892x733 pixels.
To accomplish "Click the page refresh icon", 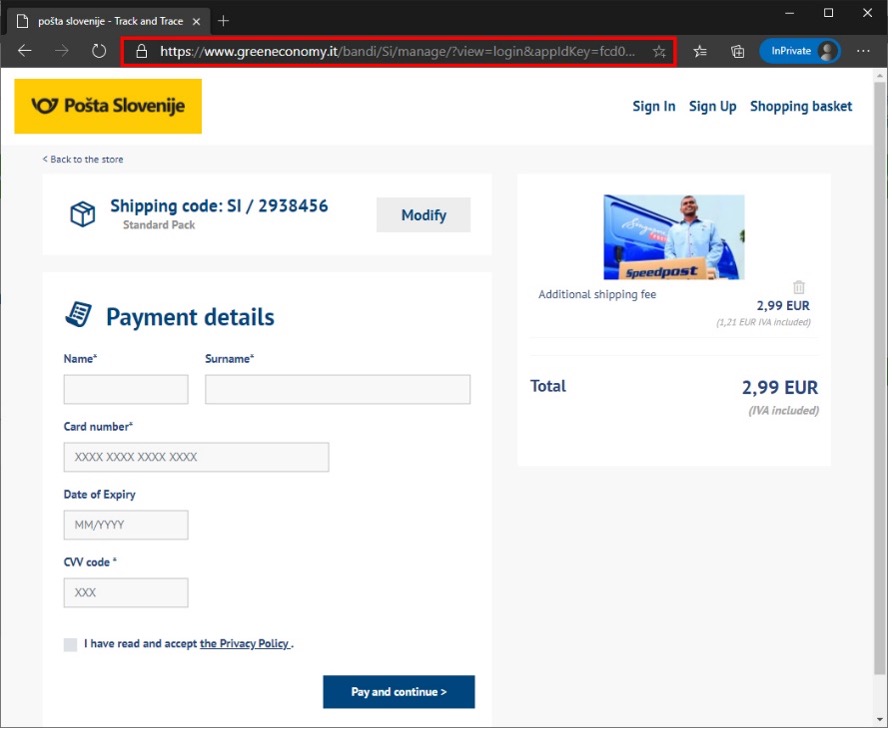I will tap(99, 51).
